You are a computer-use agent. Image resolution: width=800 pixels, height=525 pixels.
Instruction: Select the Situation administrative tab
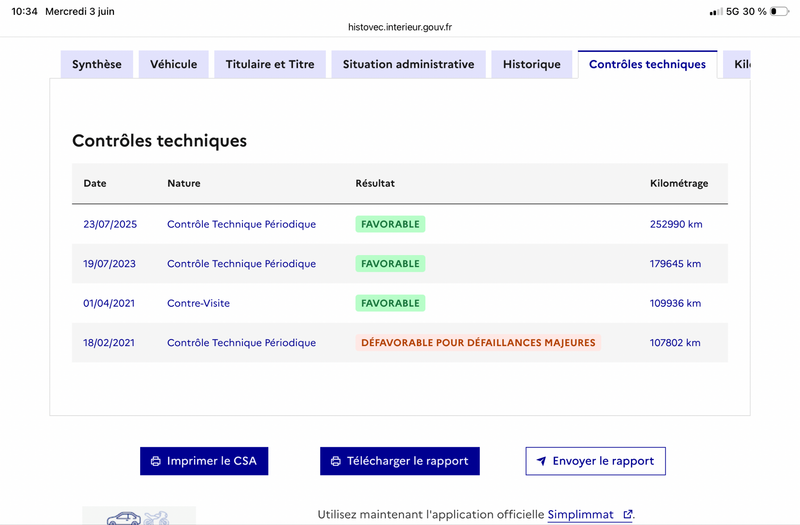[408, 64]
